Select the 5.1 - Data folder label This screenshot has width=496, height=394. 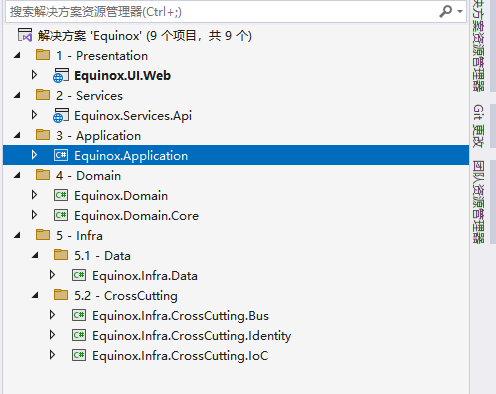102,256
